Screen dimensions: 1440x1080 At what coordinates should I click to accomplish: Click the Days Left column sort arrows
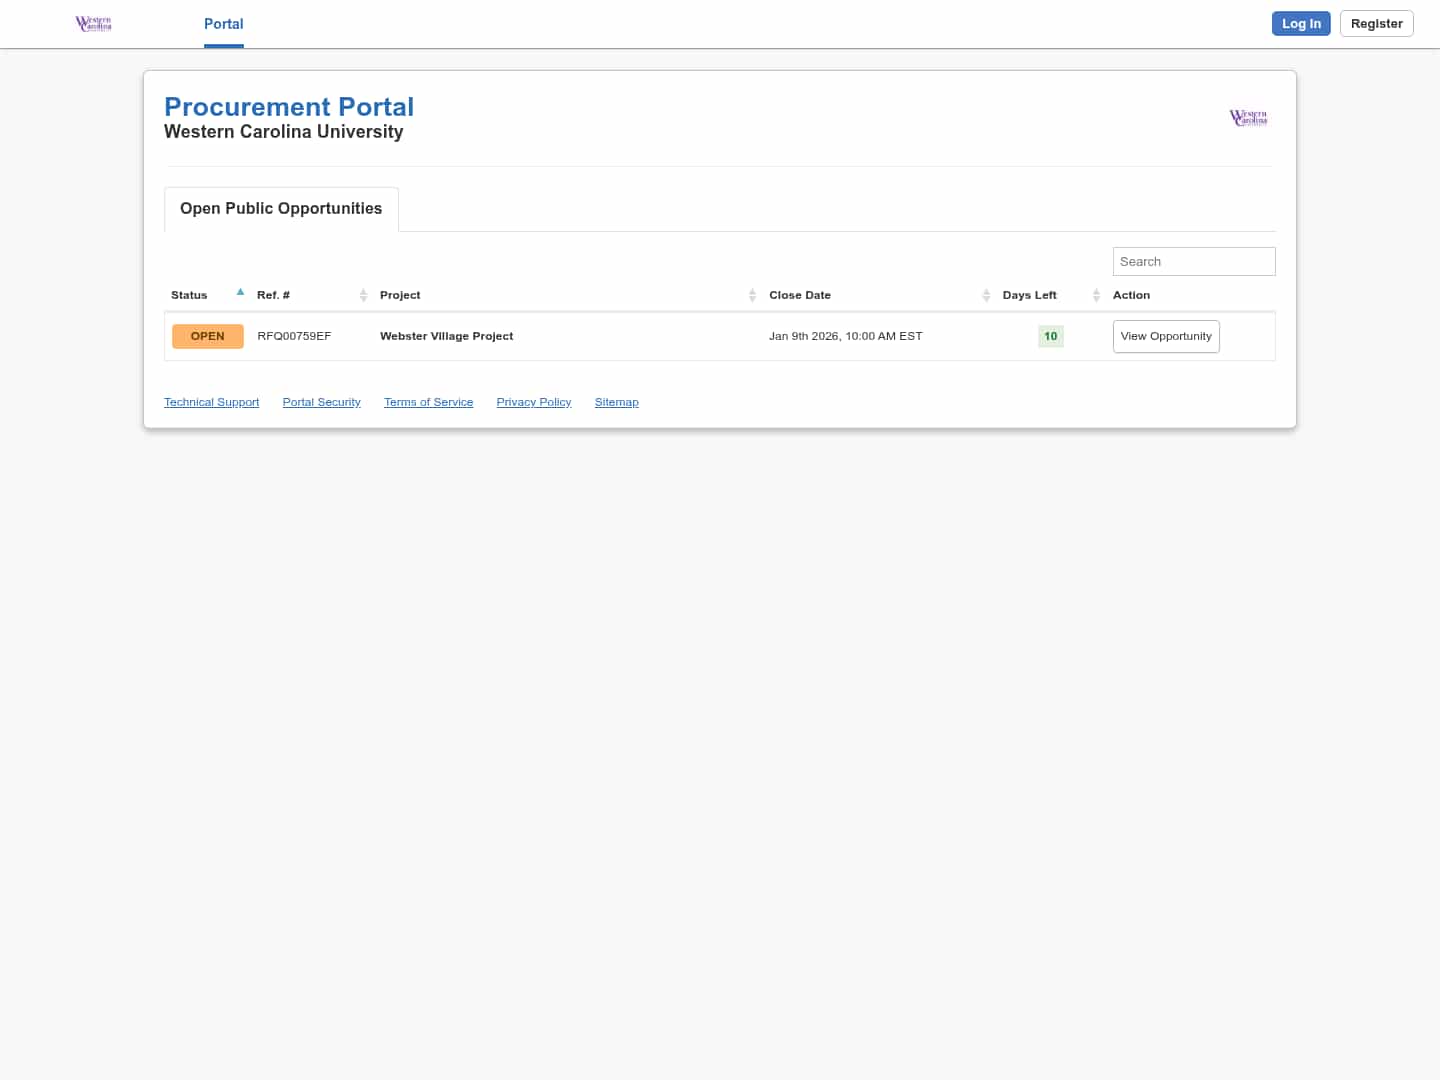pyautogui.click(x=1096, y=295)
